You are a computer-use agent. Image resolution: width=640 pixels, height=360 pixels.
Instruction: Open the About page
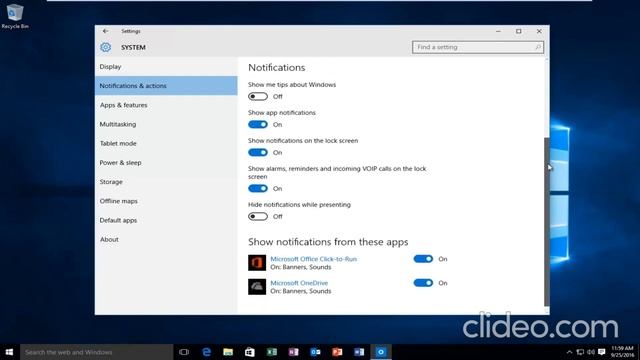[166, 239]
